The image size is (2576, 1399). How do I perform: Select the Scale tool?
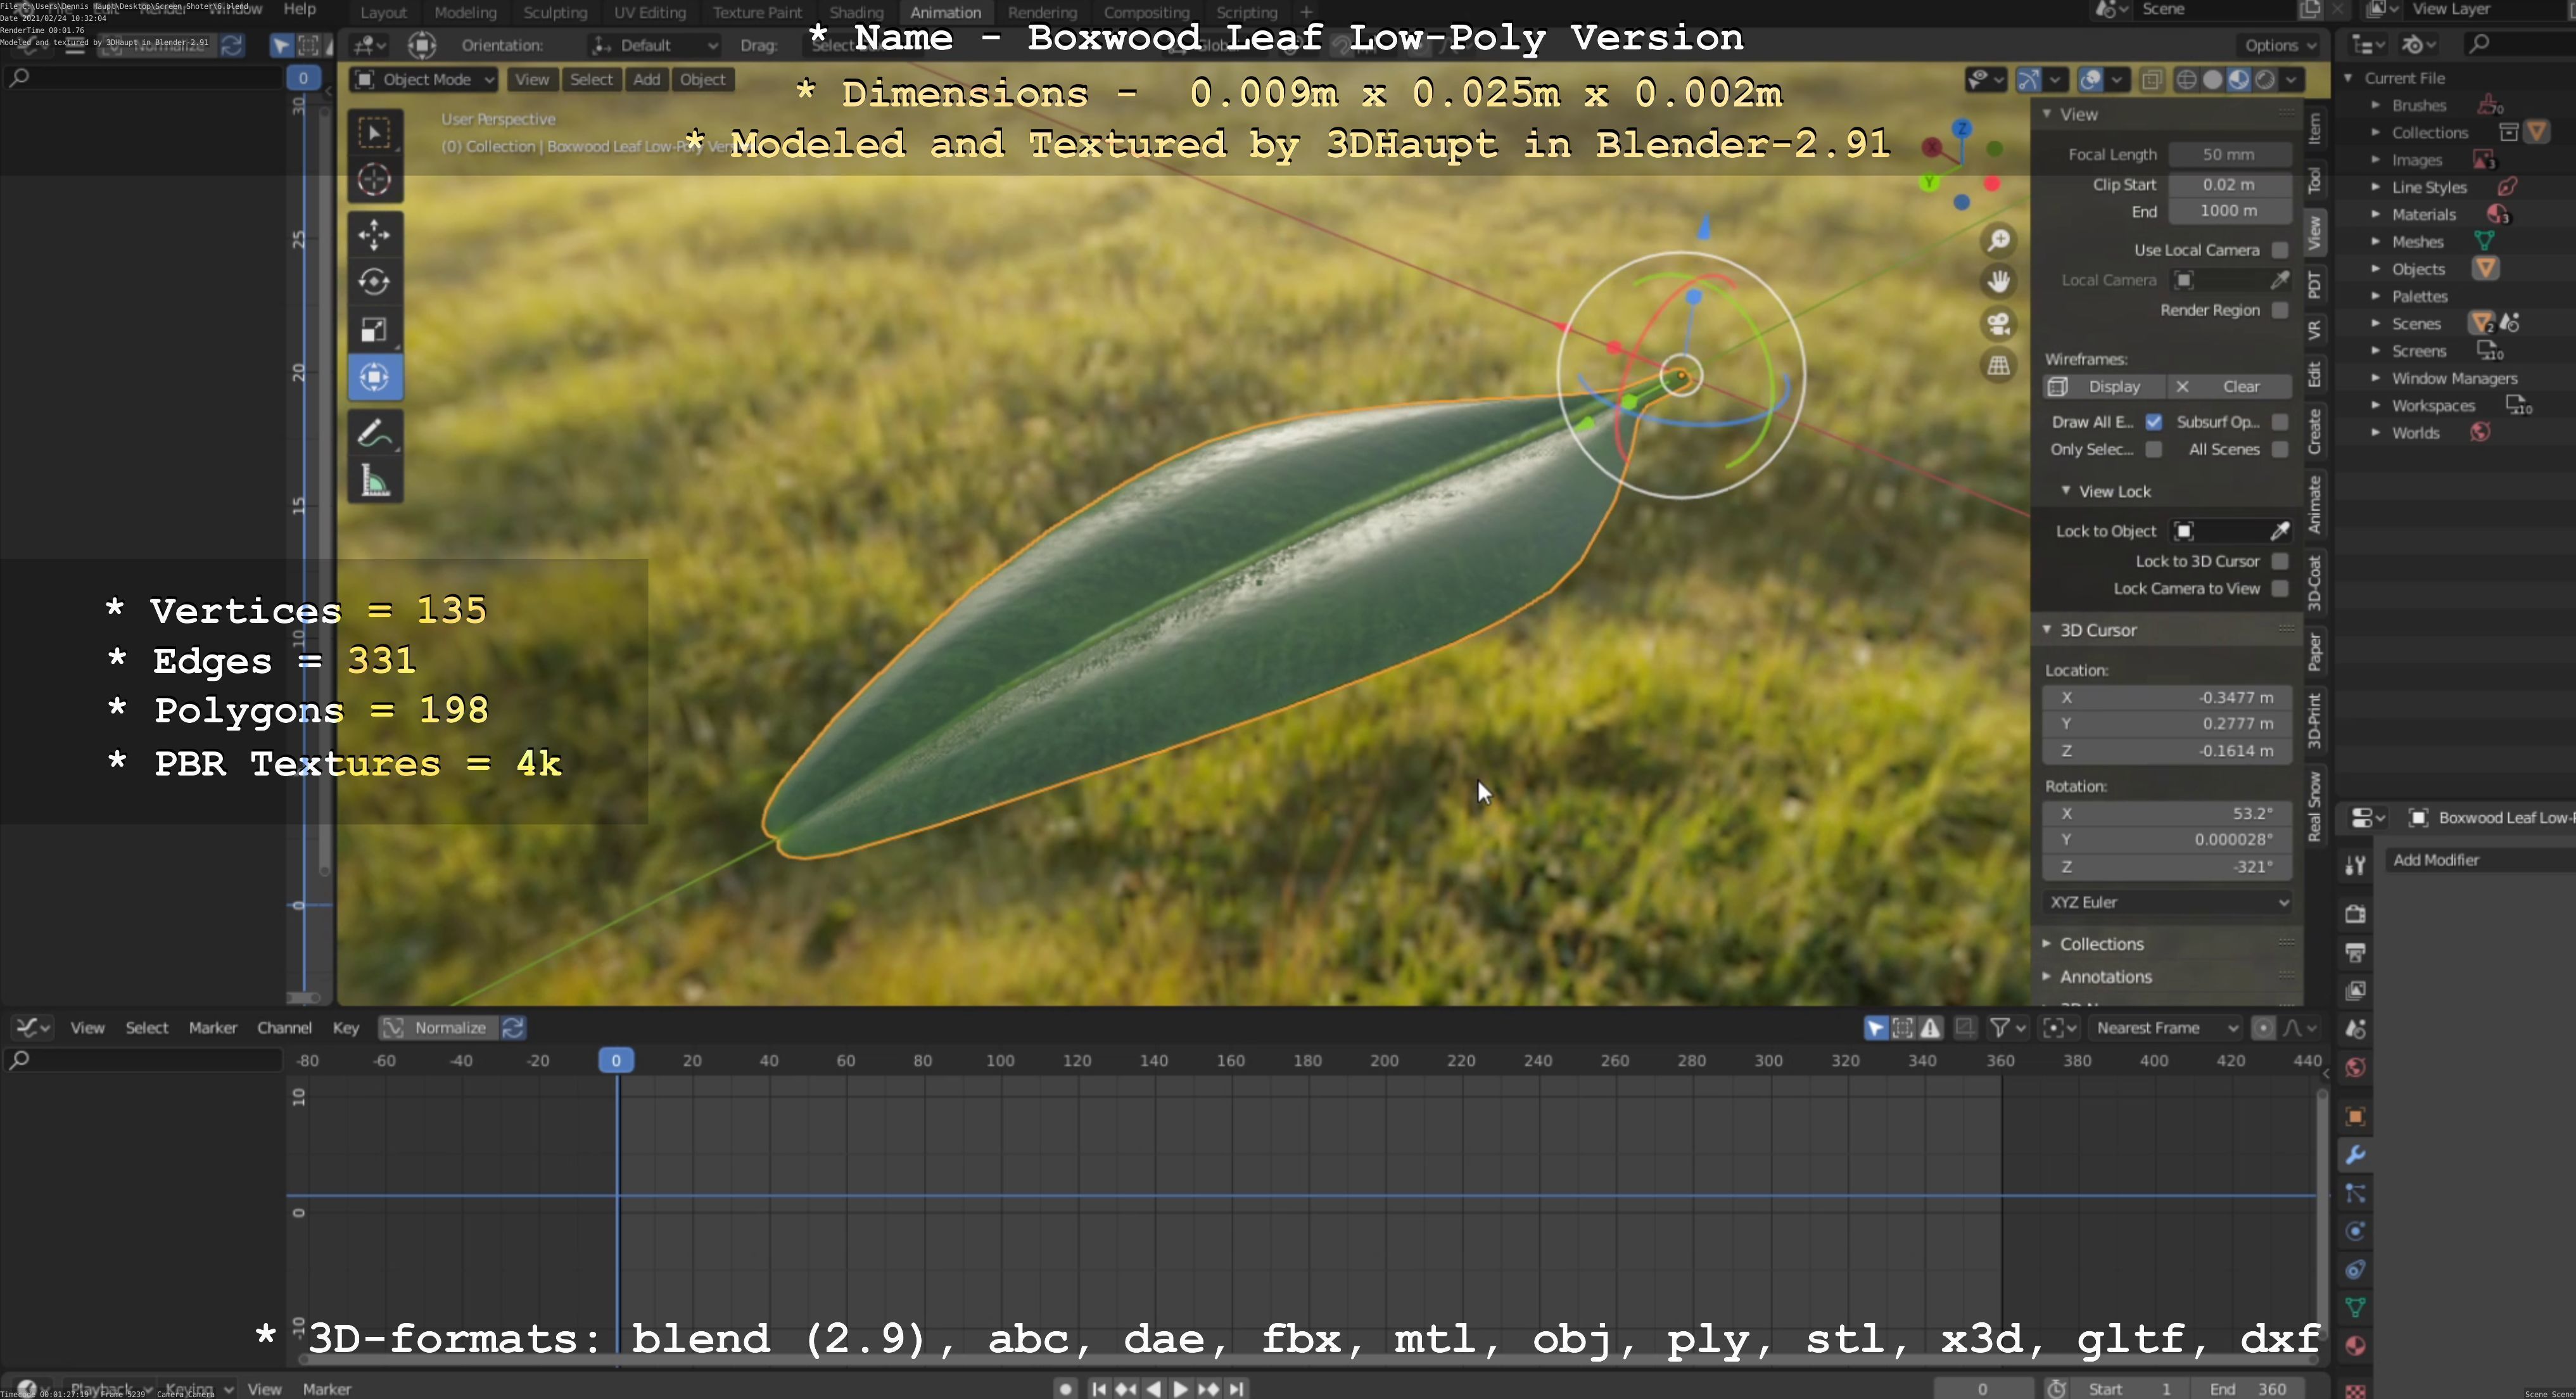(375, 329)
